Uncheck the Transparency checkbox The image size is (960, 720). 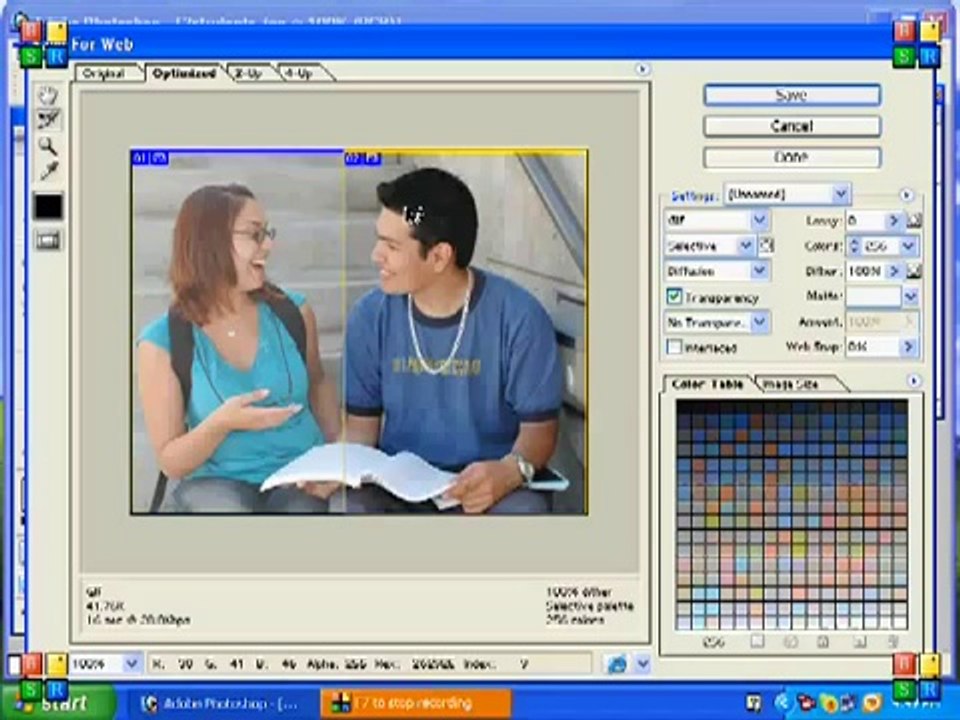674,297
